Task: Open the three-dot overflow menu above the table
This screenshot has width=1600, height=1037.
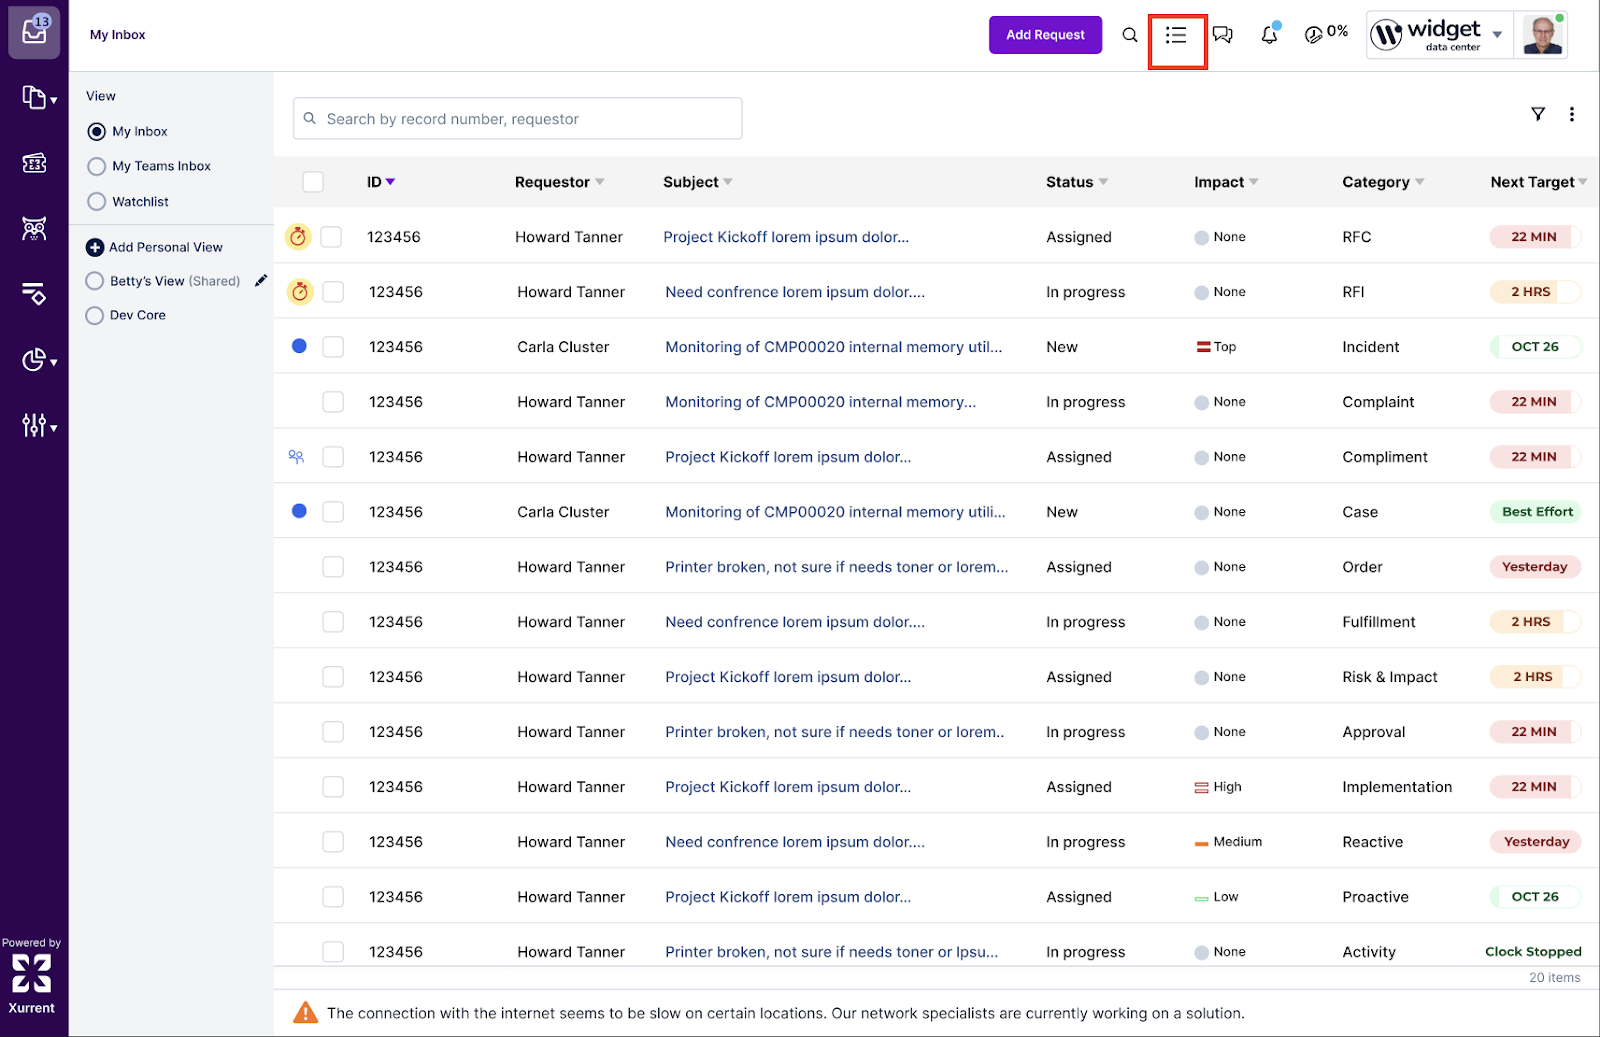Action: [1572, 114]
